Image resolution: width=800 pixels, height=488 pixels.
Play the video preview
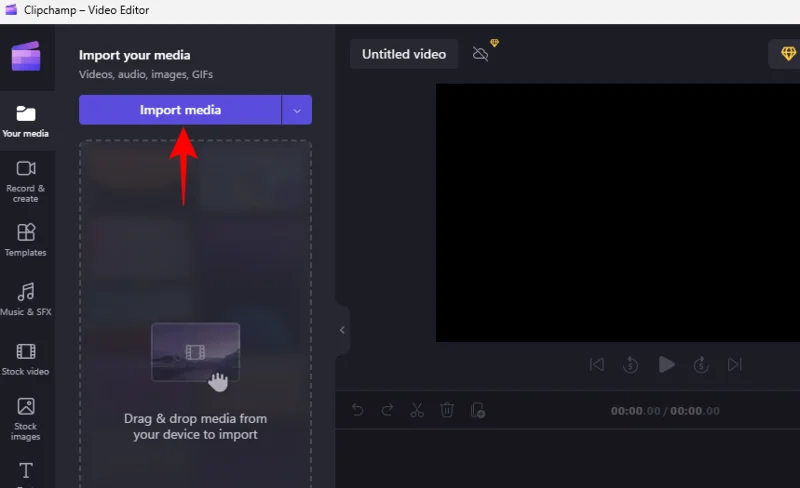point(666,364)
